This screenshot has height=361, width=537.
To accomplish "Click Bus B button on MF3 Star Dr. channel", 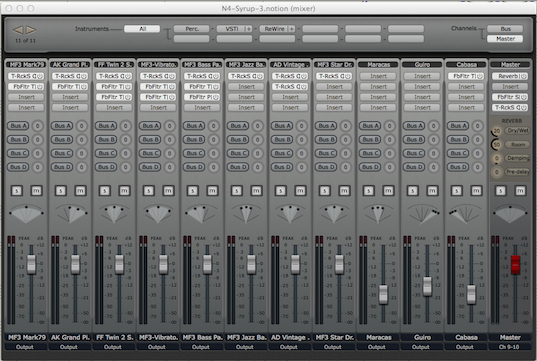I will [x=326, y=140].
